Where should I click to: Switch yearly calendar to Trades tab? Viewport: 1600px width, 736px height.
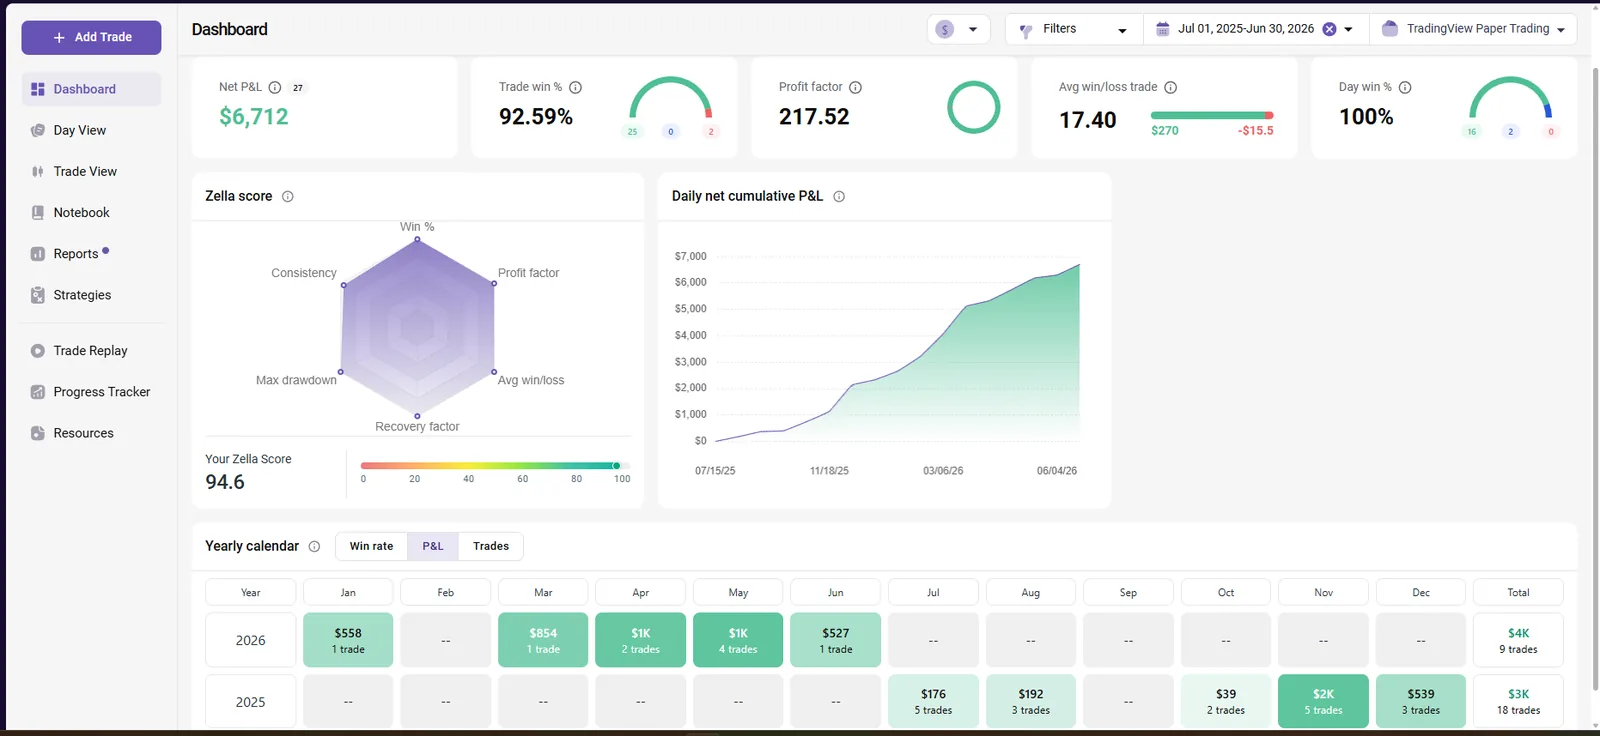coord(491,546)
